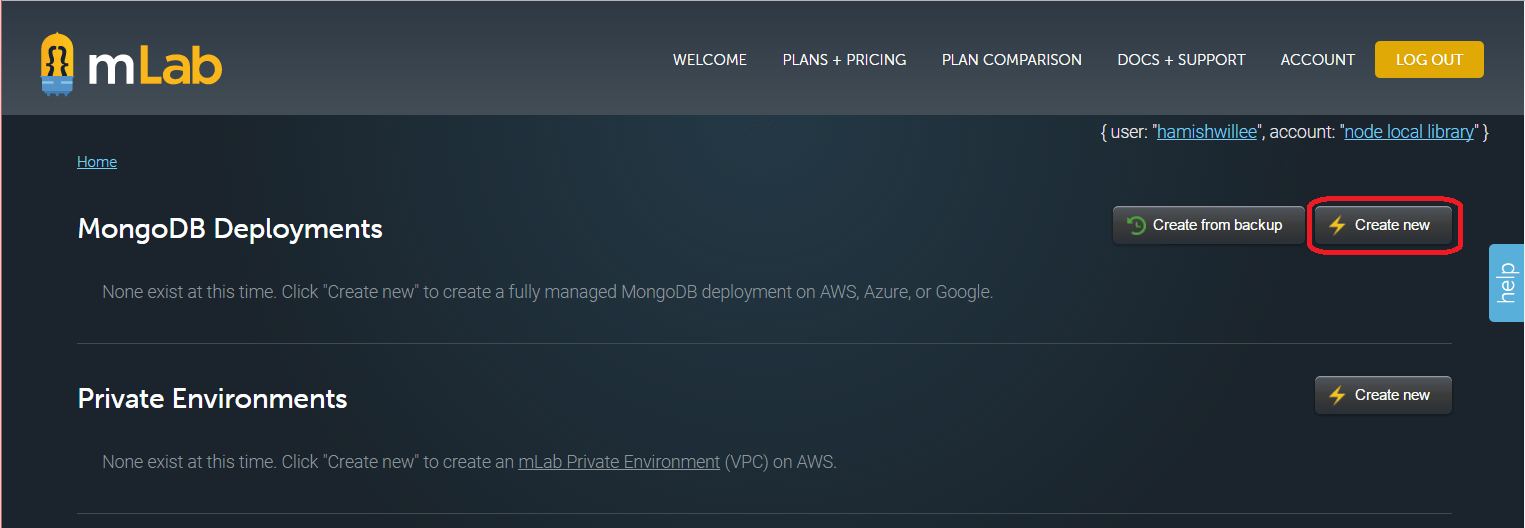Click the Create from backup button label
The width and height of the screenshot is (1525, 528).
1217,225
